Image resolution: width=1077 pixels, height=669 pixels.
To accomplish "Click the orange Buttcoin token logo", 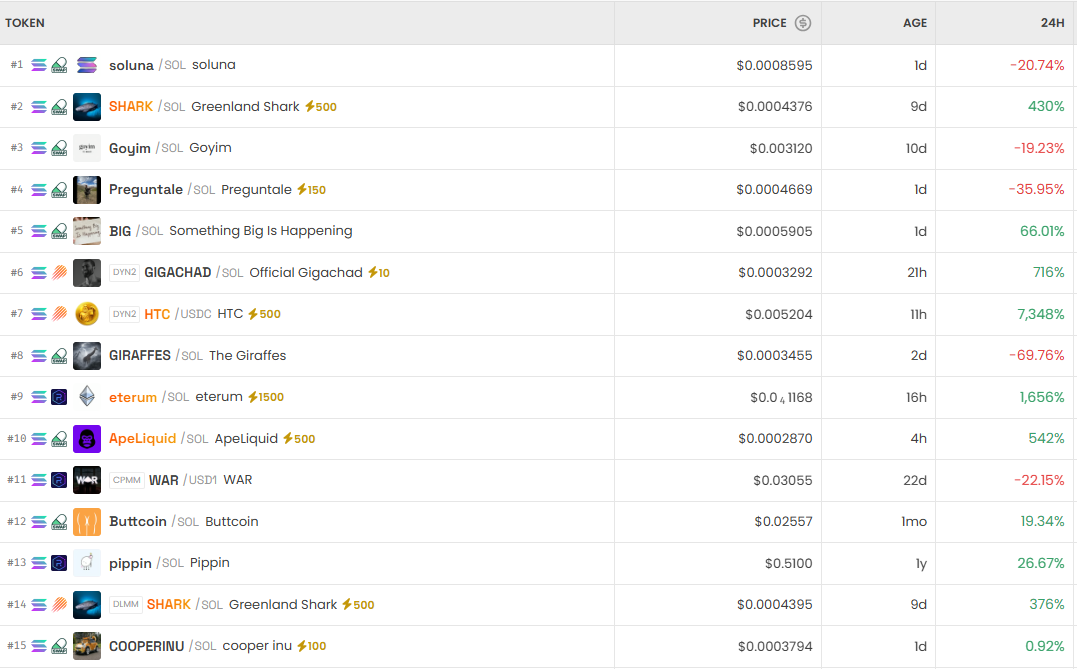I will 87,522.
